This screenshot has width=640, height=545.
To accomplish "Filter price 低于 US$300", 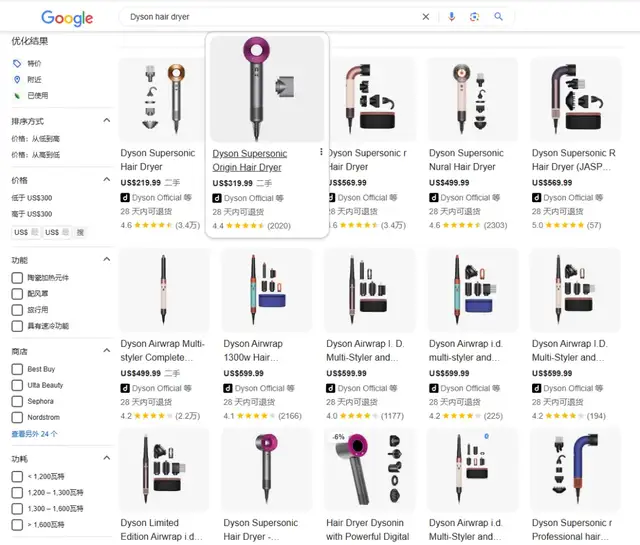I will (32, 198).
